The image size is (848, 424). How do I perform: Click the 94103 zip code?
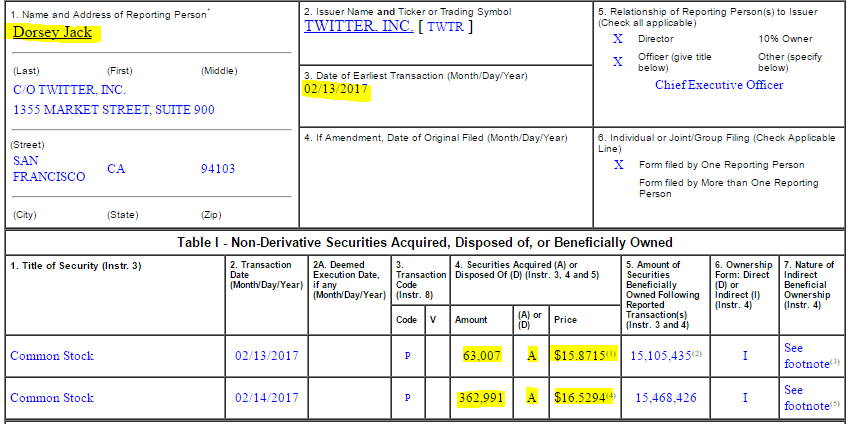pos(218,169)
